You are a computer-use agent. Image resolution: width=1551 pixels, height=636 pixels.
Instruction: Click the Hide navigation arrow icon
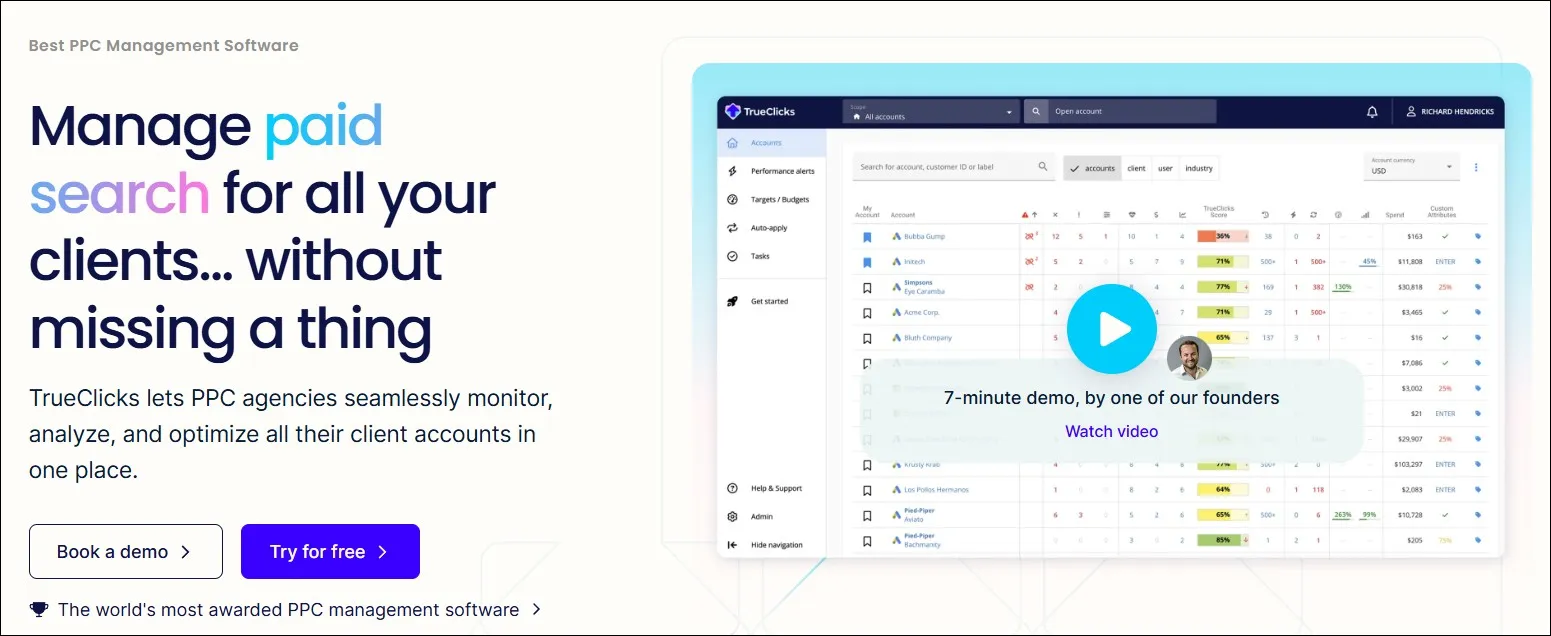[x=732, y=545]
